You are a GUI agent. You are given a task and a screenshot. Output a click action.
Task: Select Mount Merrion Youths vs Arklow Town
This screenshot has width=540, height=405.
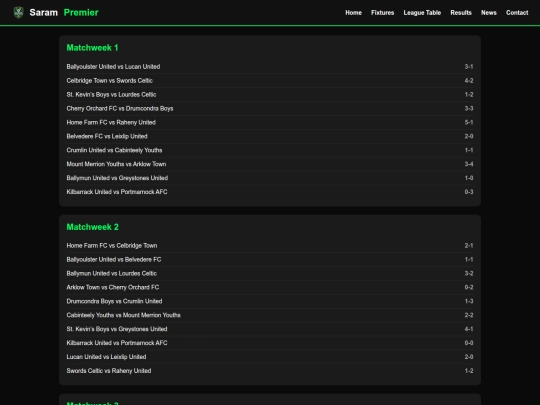tap(270, 164)
